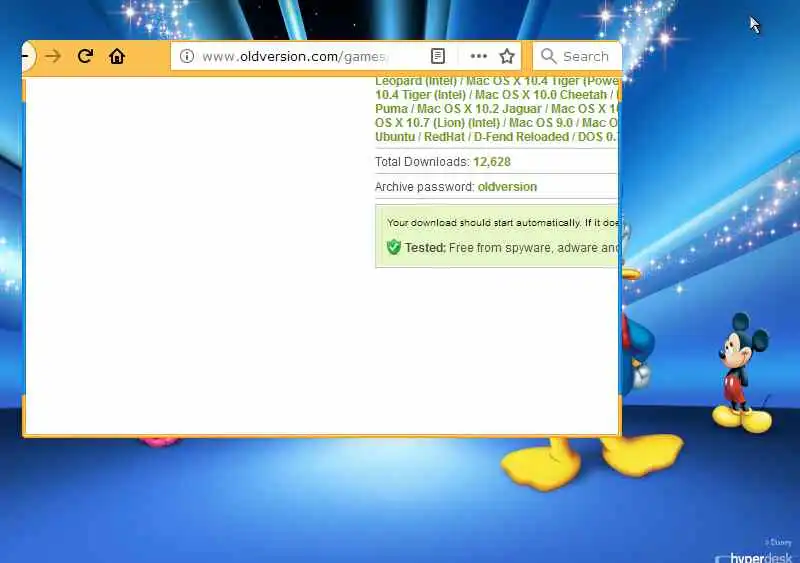Show site information icon in address bar
Viewport: 800px width, 563px height.
pyautogui.click(x=187, y=56)
